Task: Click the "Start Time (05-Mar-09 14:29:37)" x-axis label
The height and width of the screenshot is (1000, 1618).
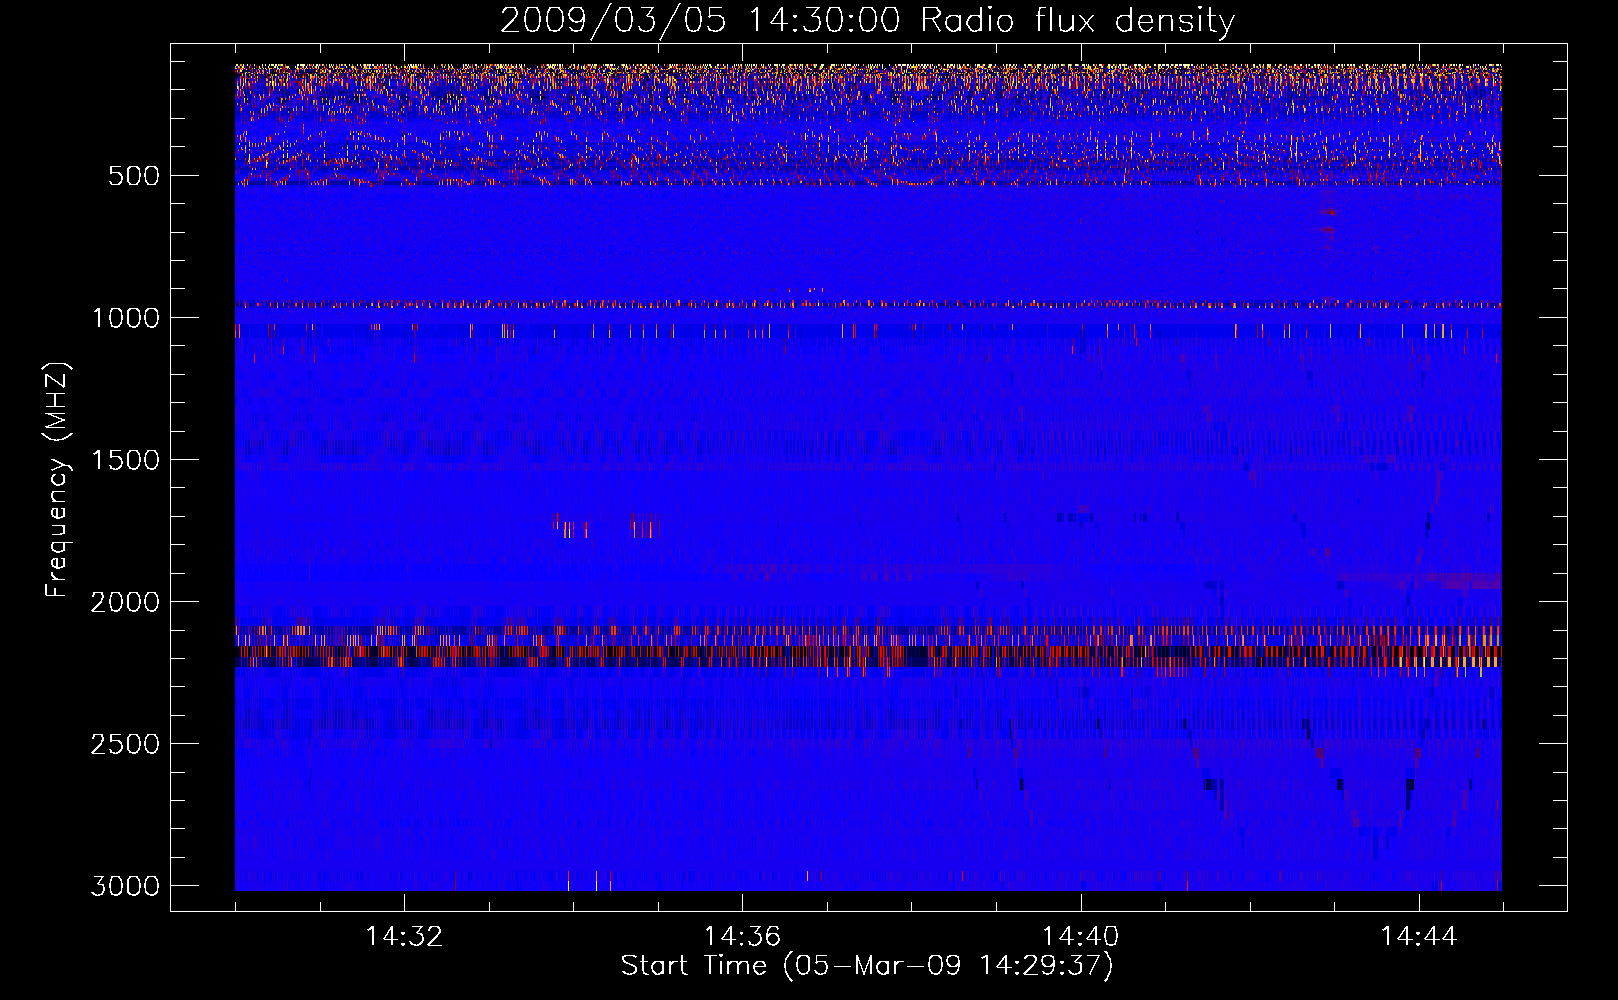Action: (x=867, y=966)
